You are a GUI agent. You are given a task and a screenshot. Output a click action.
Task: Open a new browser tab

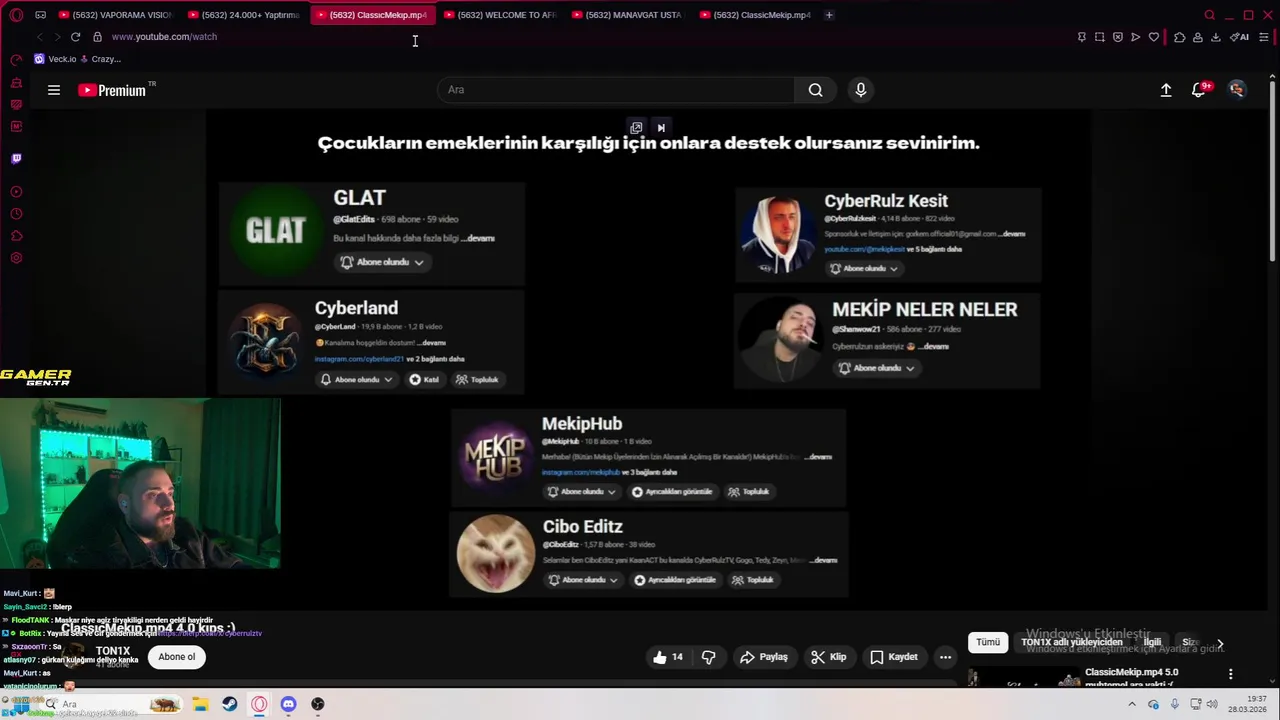tap(829, 15)
